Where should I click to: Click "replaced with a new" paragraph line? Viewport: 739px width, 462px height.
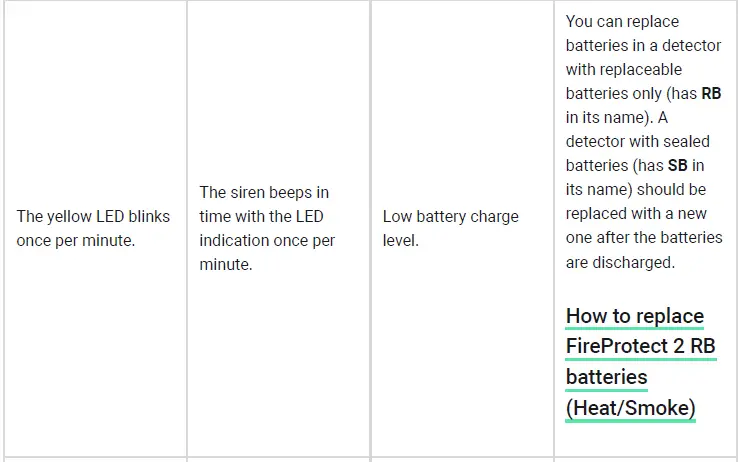click(x=636, y=214)
